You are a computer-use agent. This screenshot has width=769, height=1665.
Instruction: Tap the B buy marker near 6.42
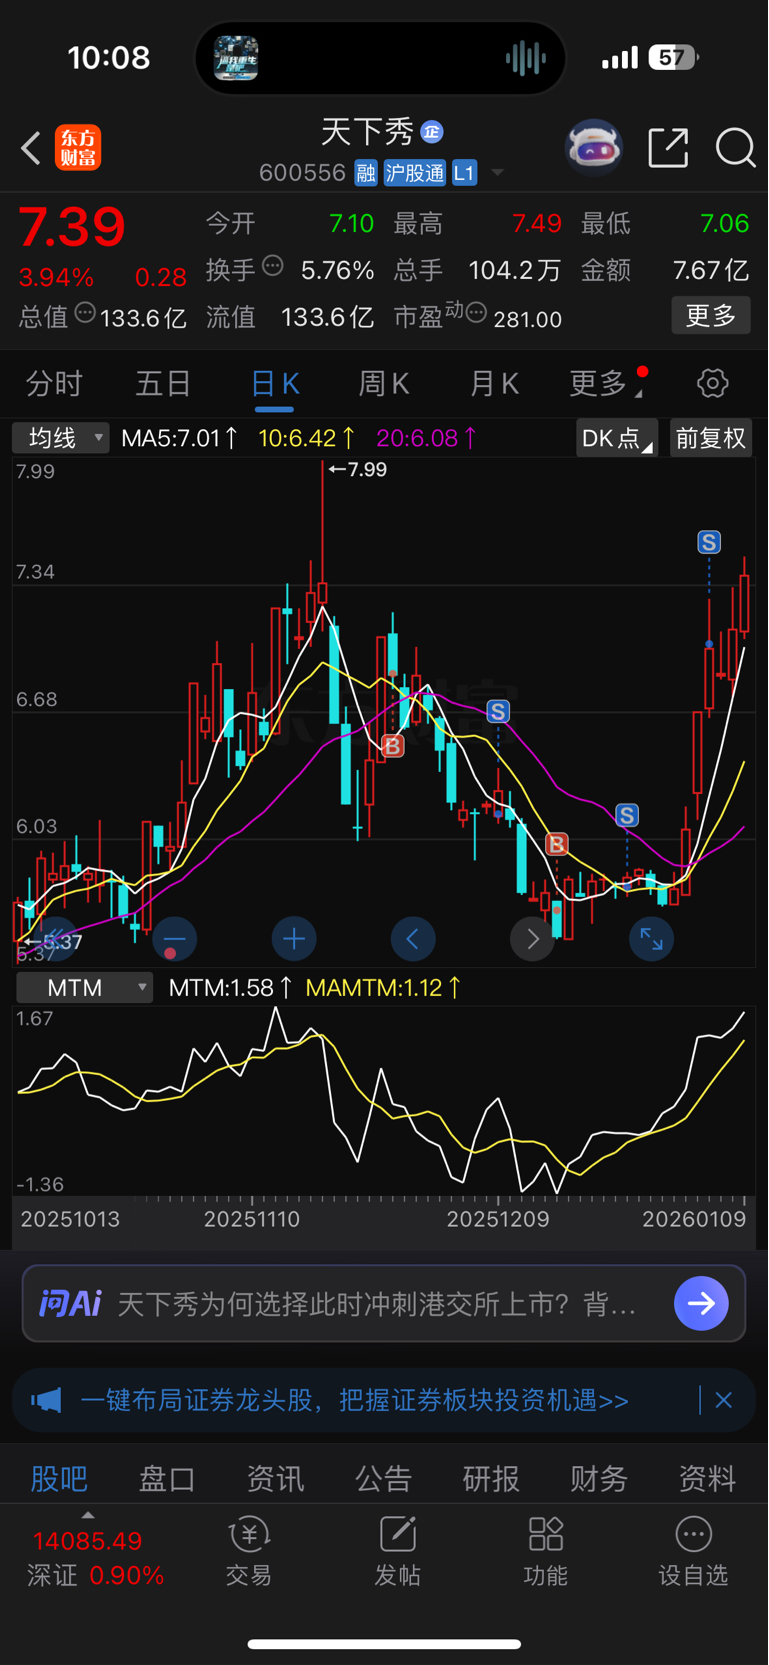click(x=392, y=746)
